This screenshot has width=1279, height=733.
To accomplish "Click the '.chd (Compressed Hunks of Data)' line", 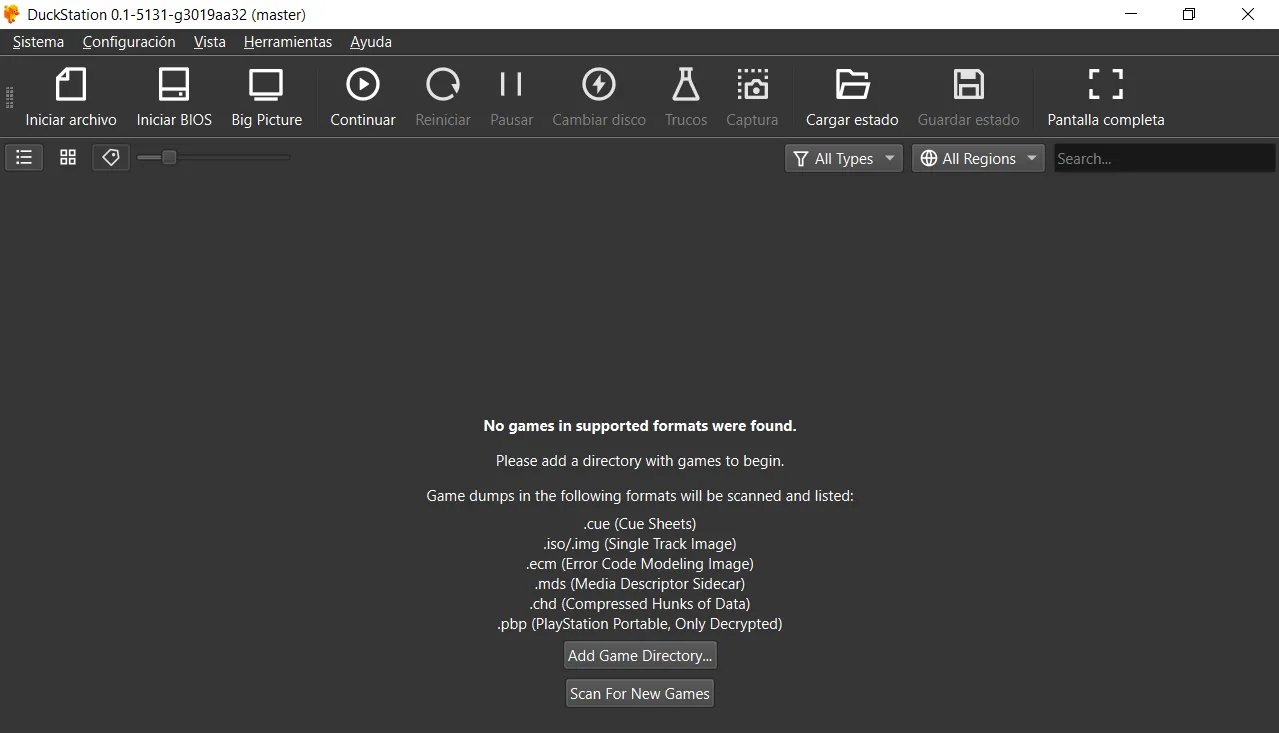I will point(640,604).
